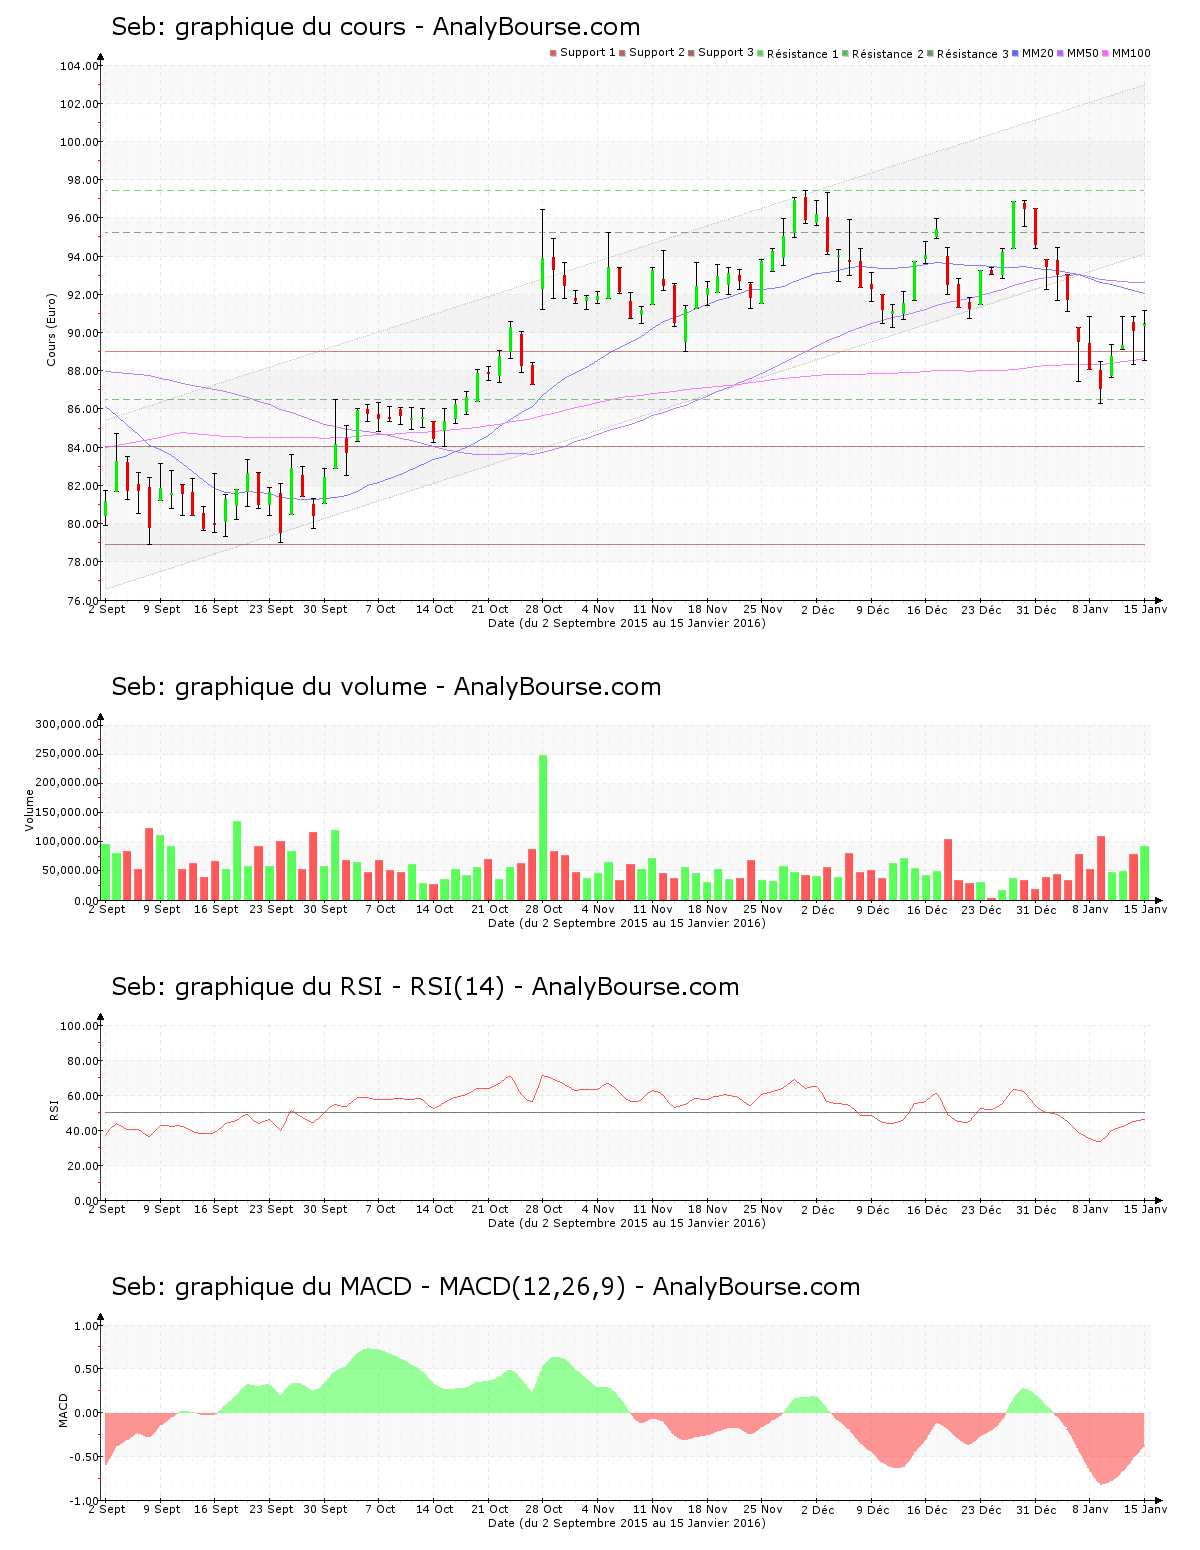Select the 'Résistance 3' legend label
The height and width of the screenshot is (1550, 1200).
[973, 54]
